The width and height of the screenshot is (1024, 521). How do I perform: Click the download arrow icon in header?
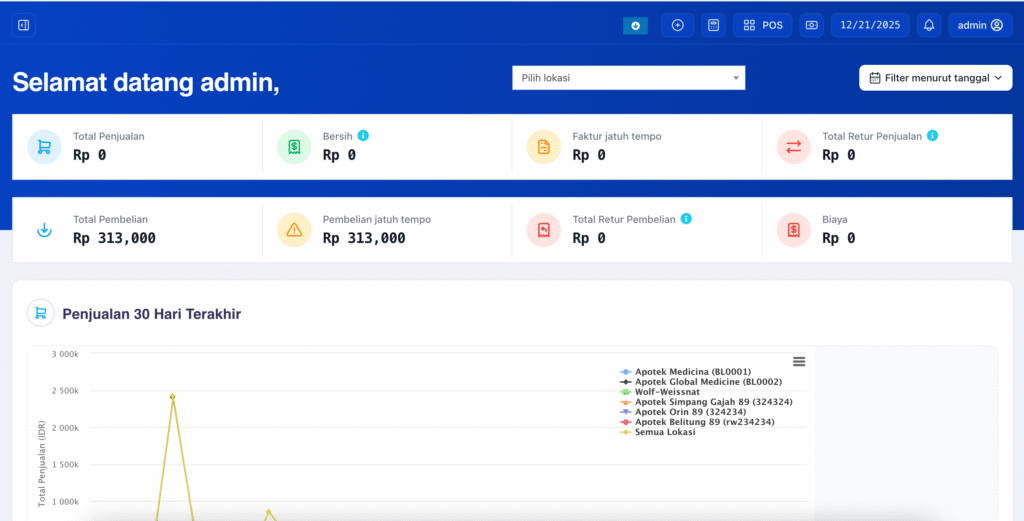[x=635, y=26]
